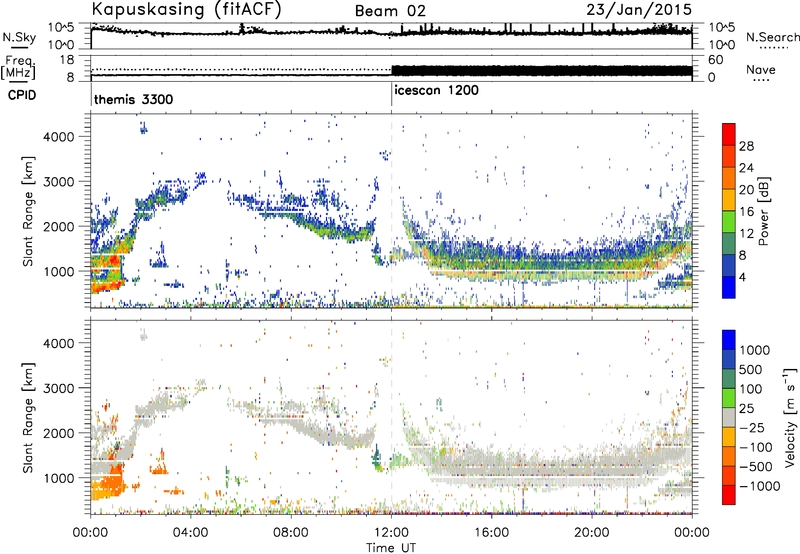Click the '20' tick on Power colorbar

746,190
